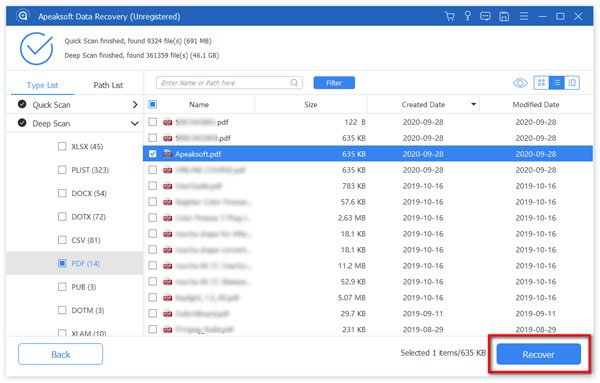Check the CSV (81) type checkbox
This screenshot has width=600, height=383.
pyautogui.click(x=62, y=240)
